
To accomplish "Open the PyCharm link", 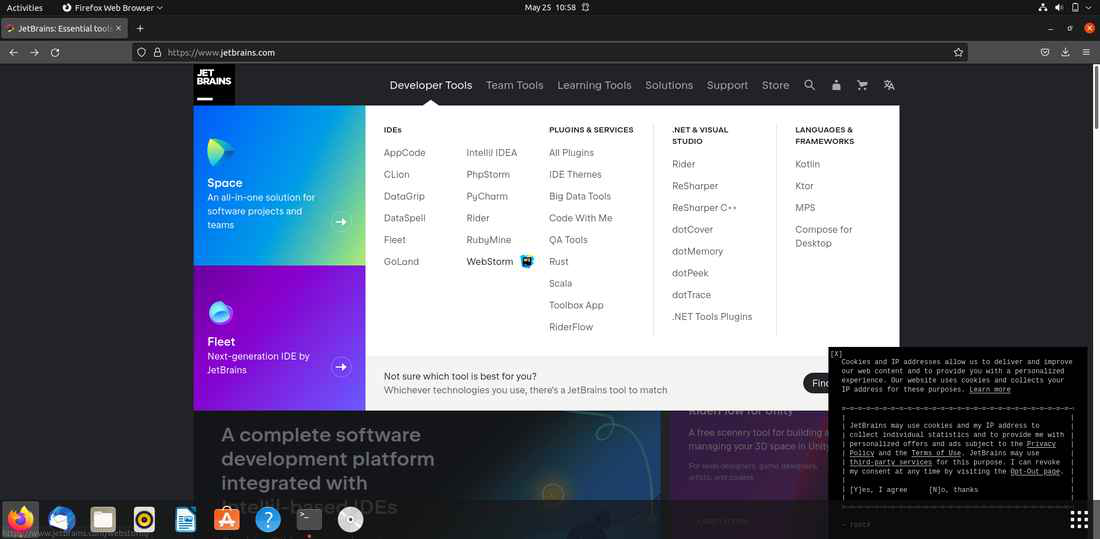I will (x=487, y=197).
